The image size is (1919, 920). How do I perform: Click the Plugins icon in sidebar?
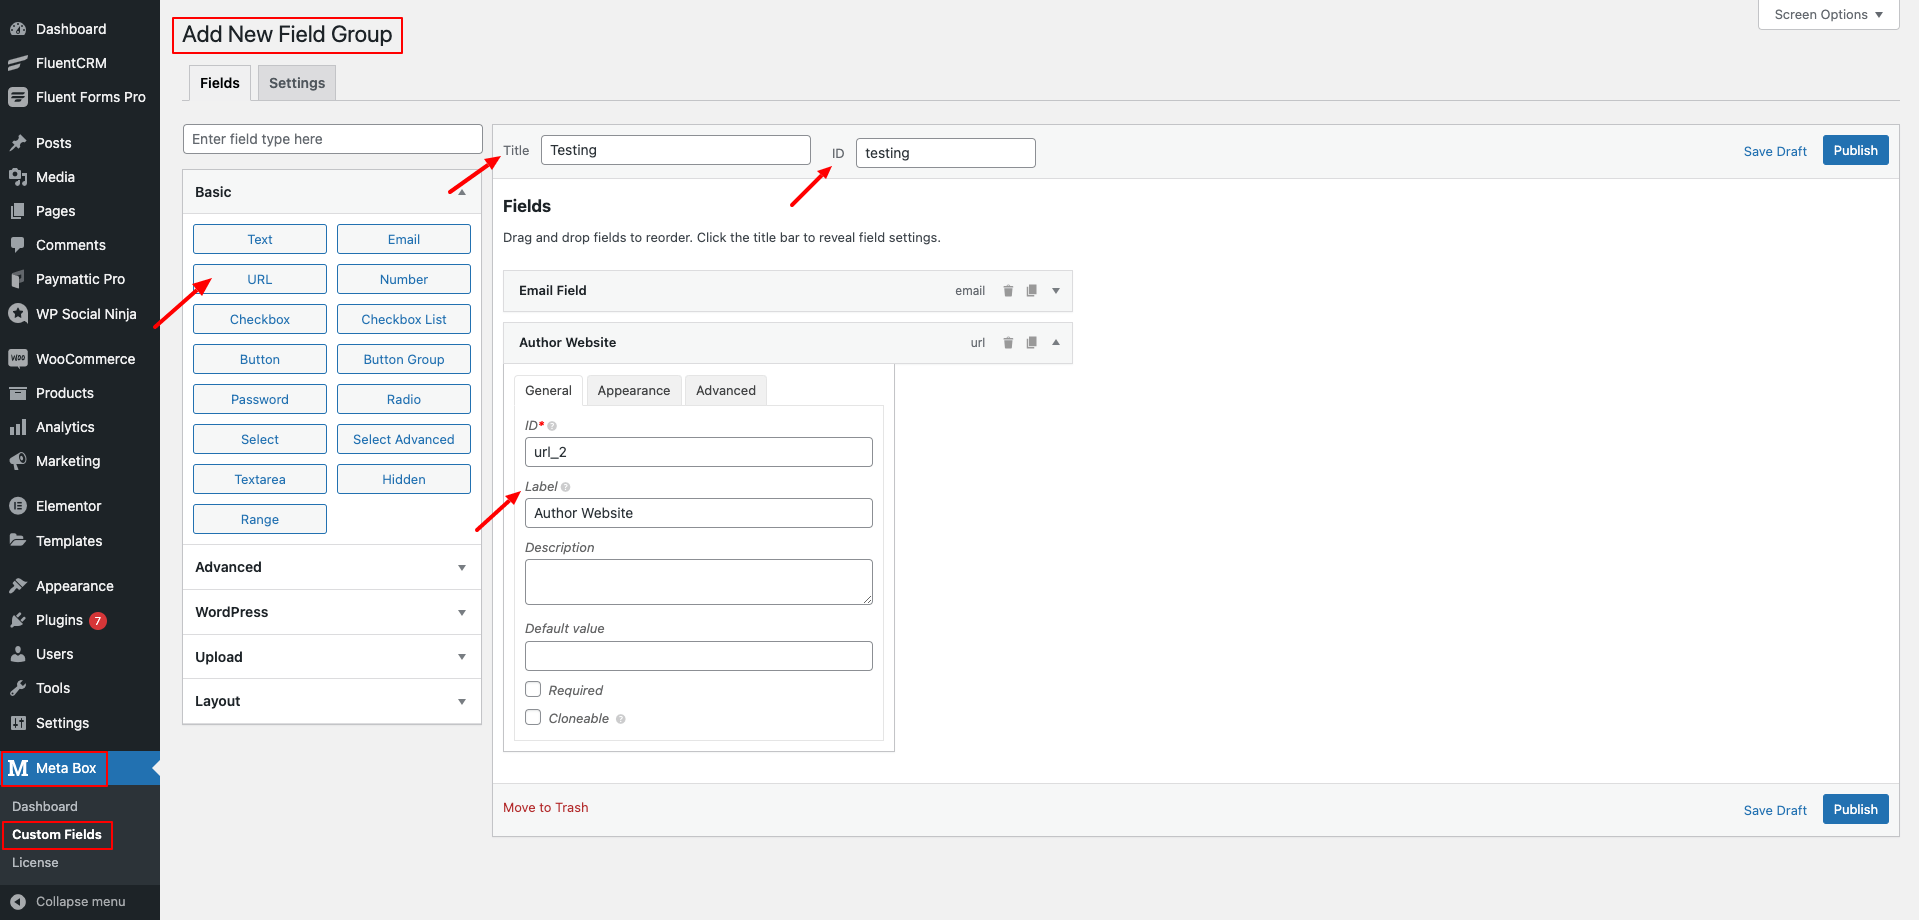tap(18, 620)
